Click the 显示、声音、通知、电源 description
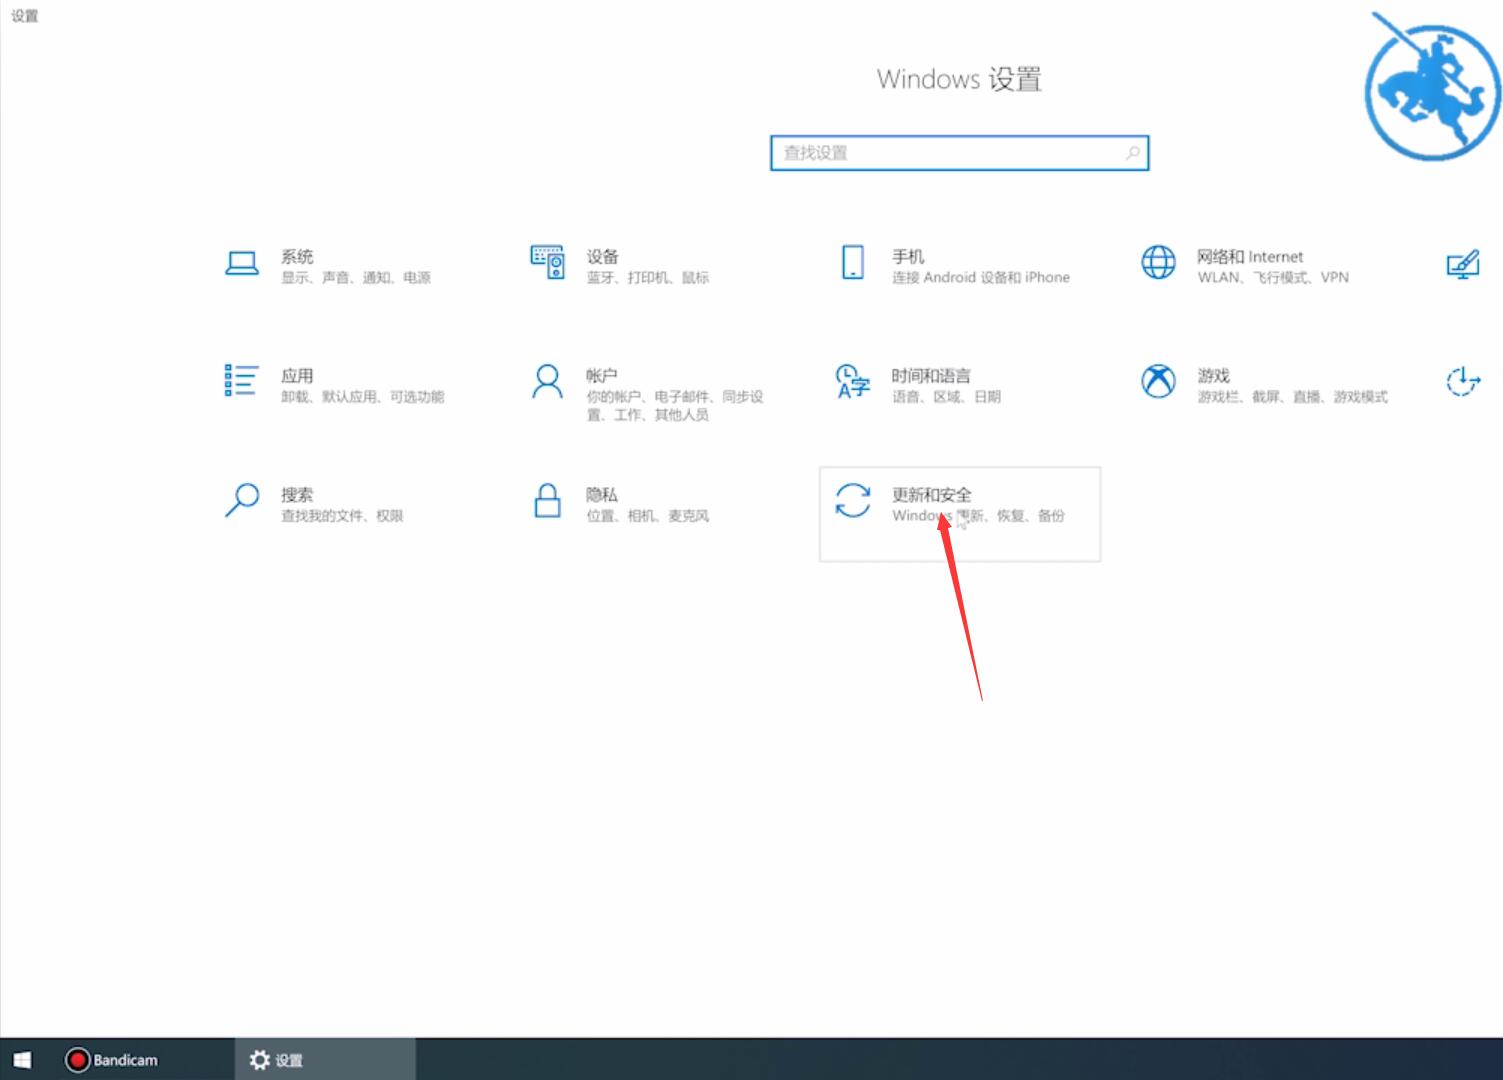Viewport: 1503px width, 1080px height. [x=356, y=277]
